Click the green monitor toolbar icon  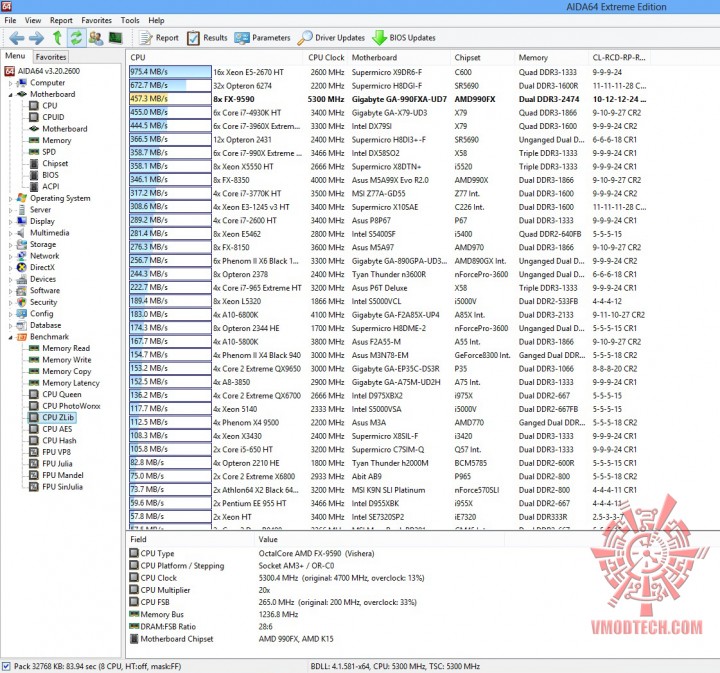click(115, 38)
